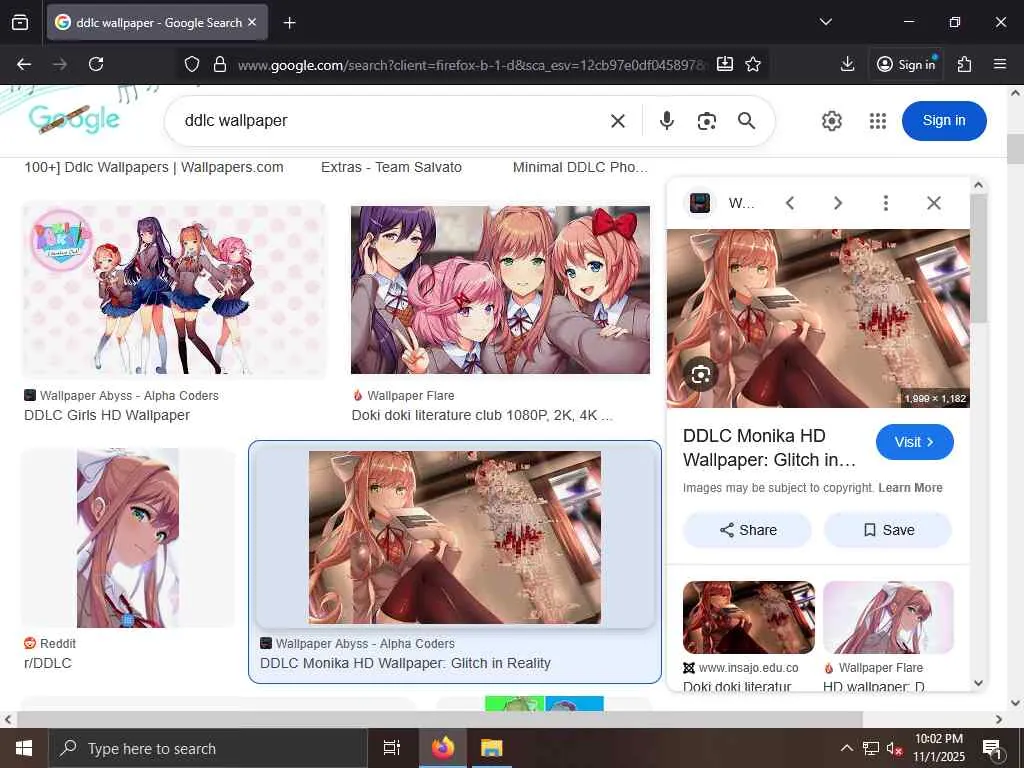
Task: Click the Share button
Action: click(747, 530)
